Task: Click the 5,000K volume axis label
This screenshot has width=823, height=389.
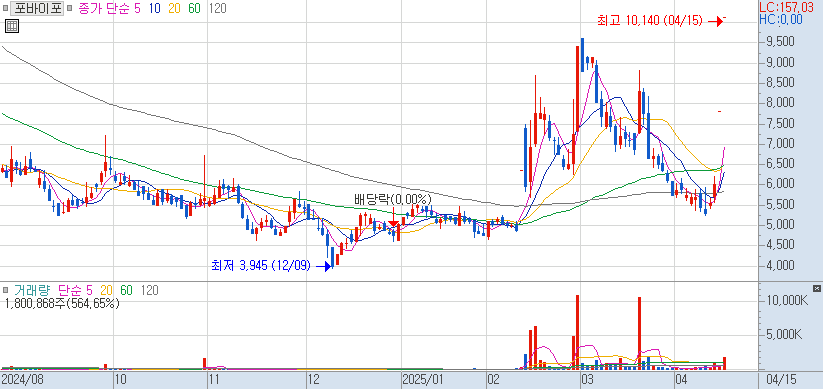Action: click(785, 334)
